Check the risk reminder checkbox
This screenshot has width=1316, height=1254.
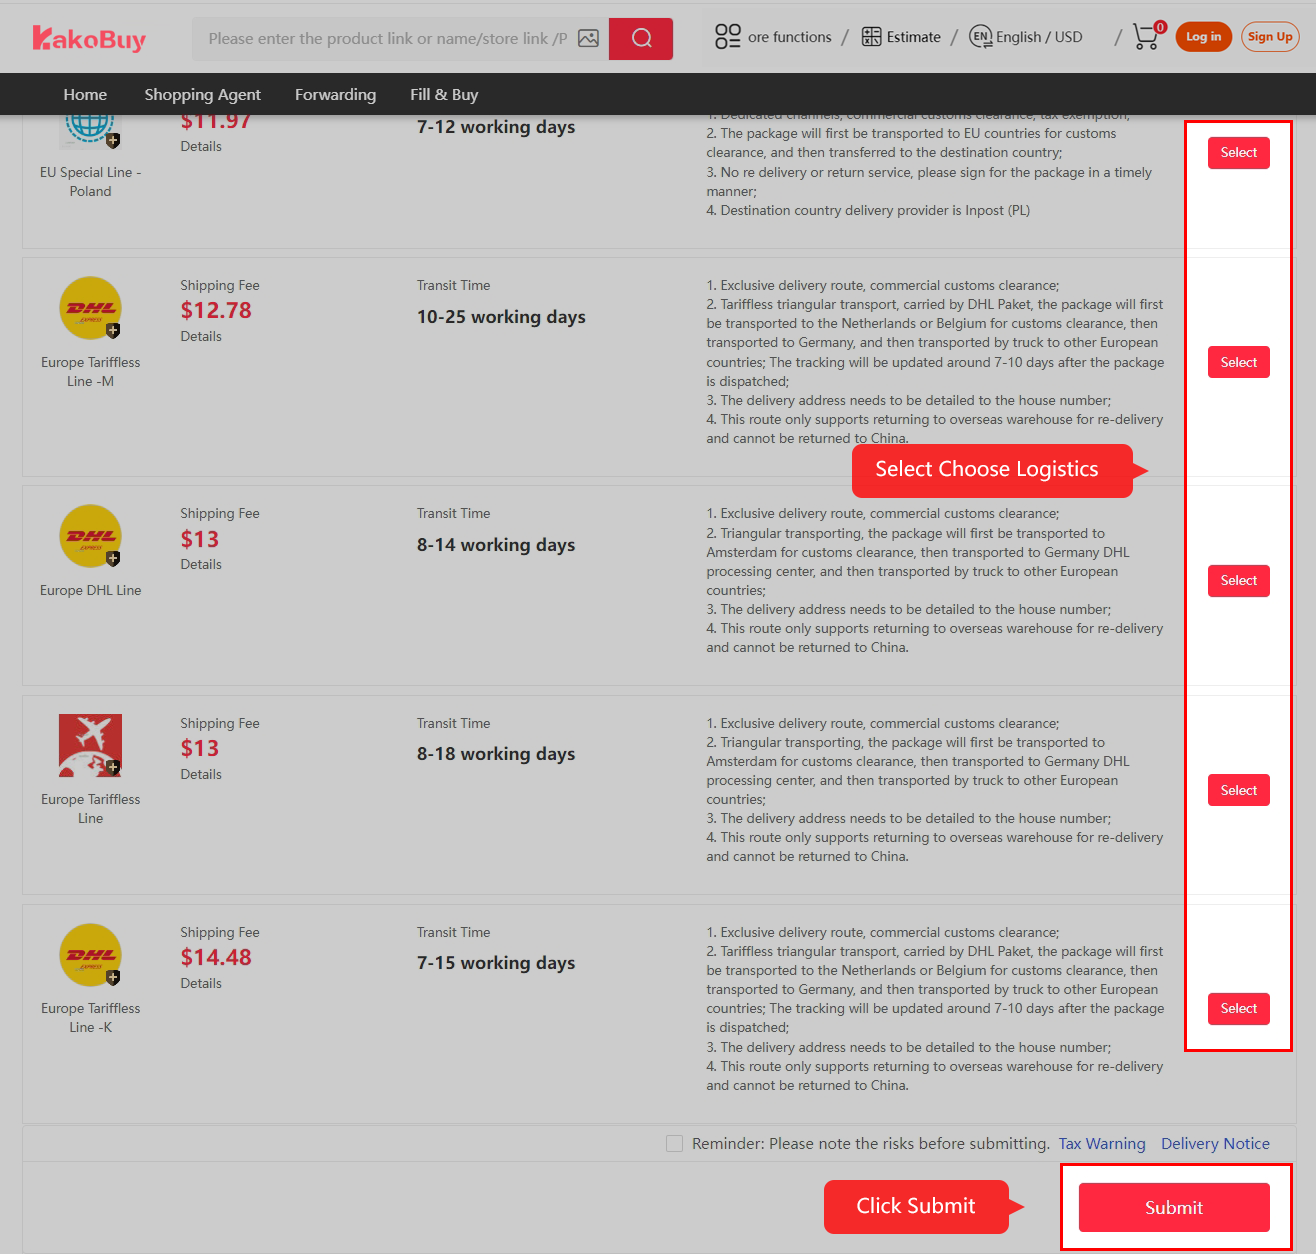[x=674, y=1143]
